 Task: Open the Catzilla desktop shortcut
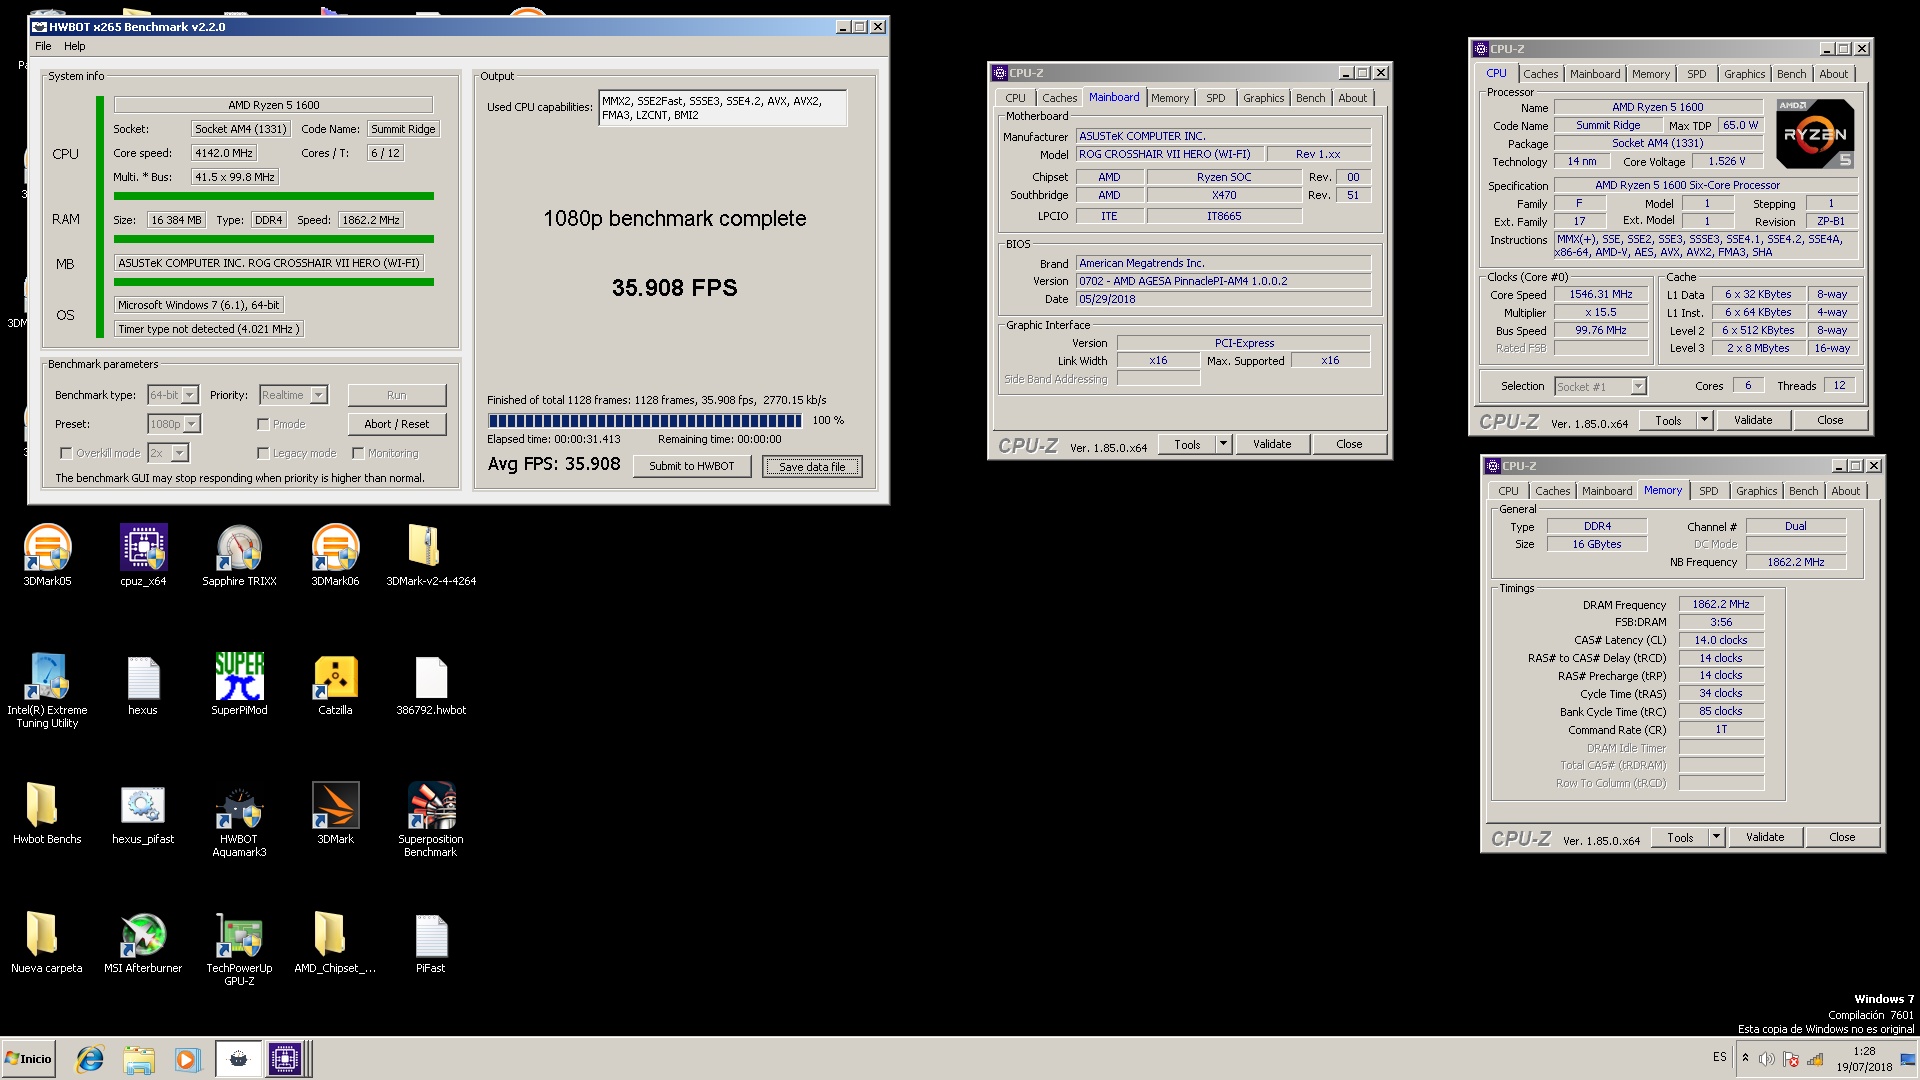pyautogui.click(x=335, y=685)
